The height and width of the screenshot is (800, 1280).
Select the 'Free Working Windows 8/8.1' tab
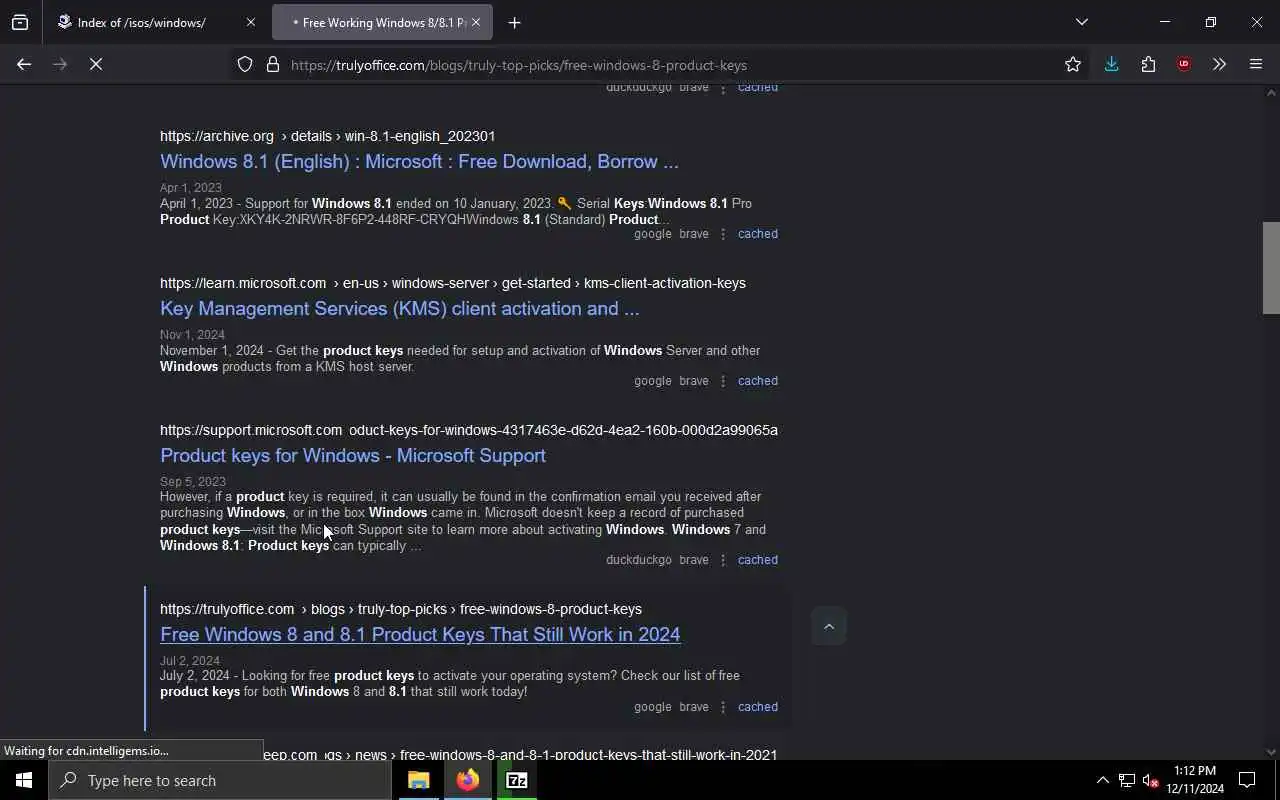382,22
